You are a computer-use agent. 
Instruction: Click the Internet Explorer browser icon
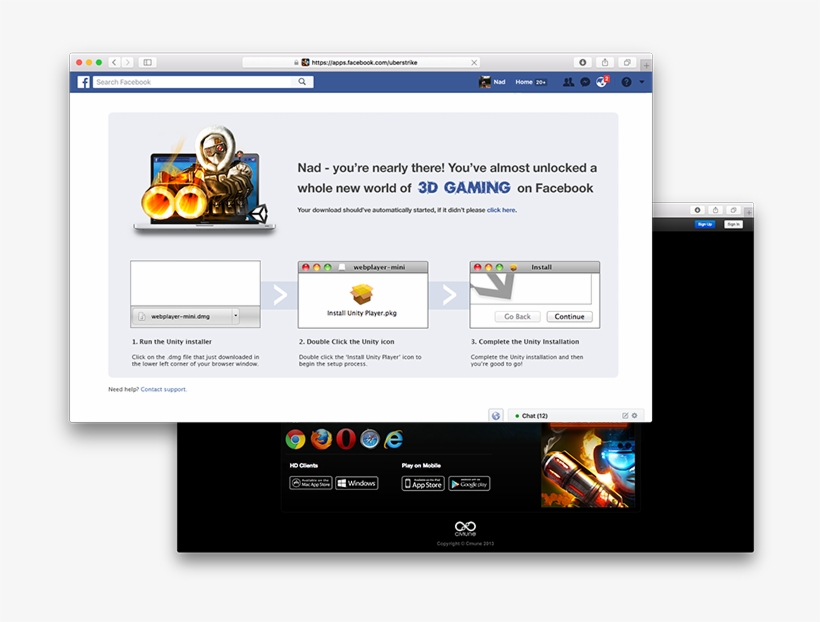tap(394, 439)
